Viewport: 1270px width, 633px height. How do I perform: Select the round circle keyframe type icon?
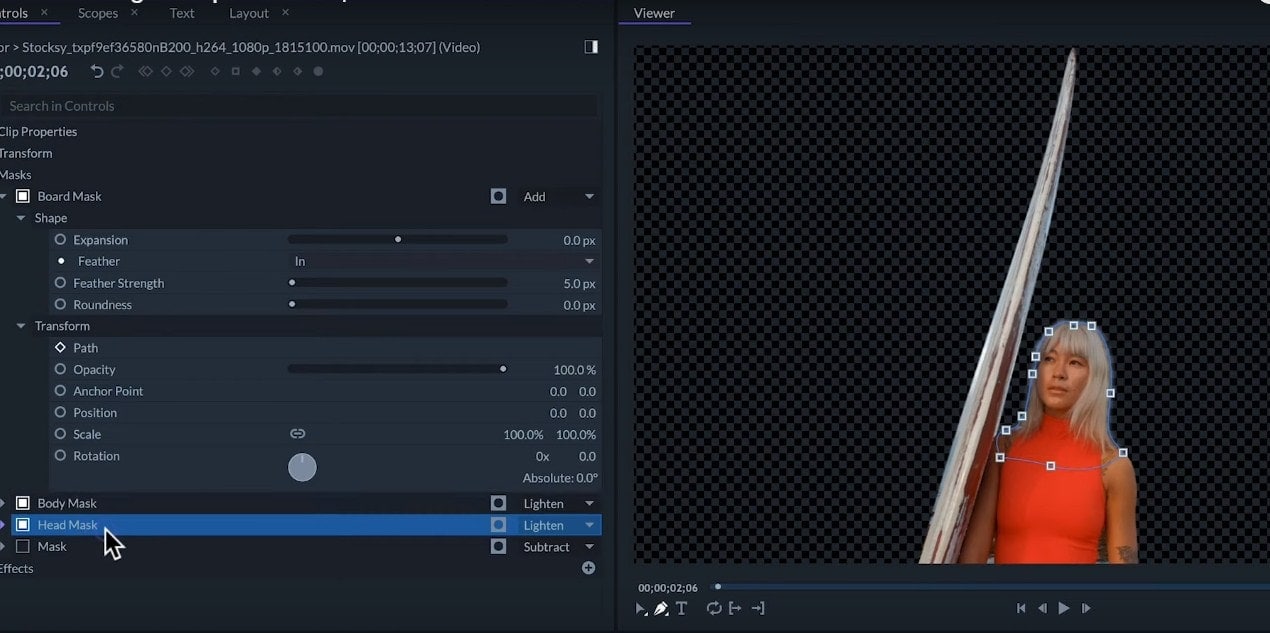pyautogui.click(x=319, y=71)
